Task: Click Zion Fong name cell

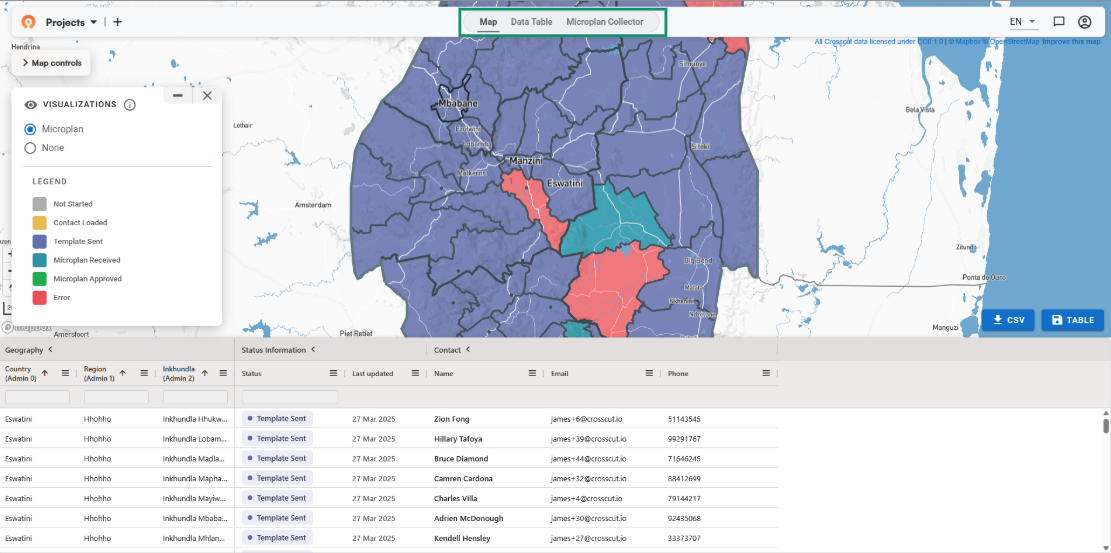Action: pos(451,419)
